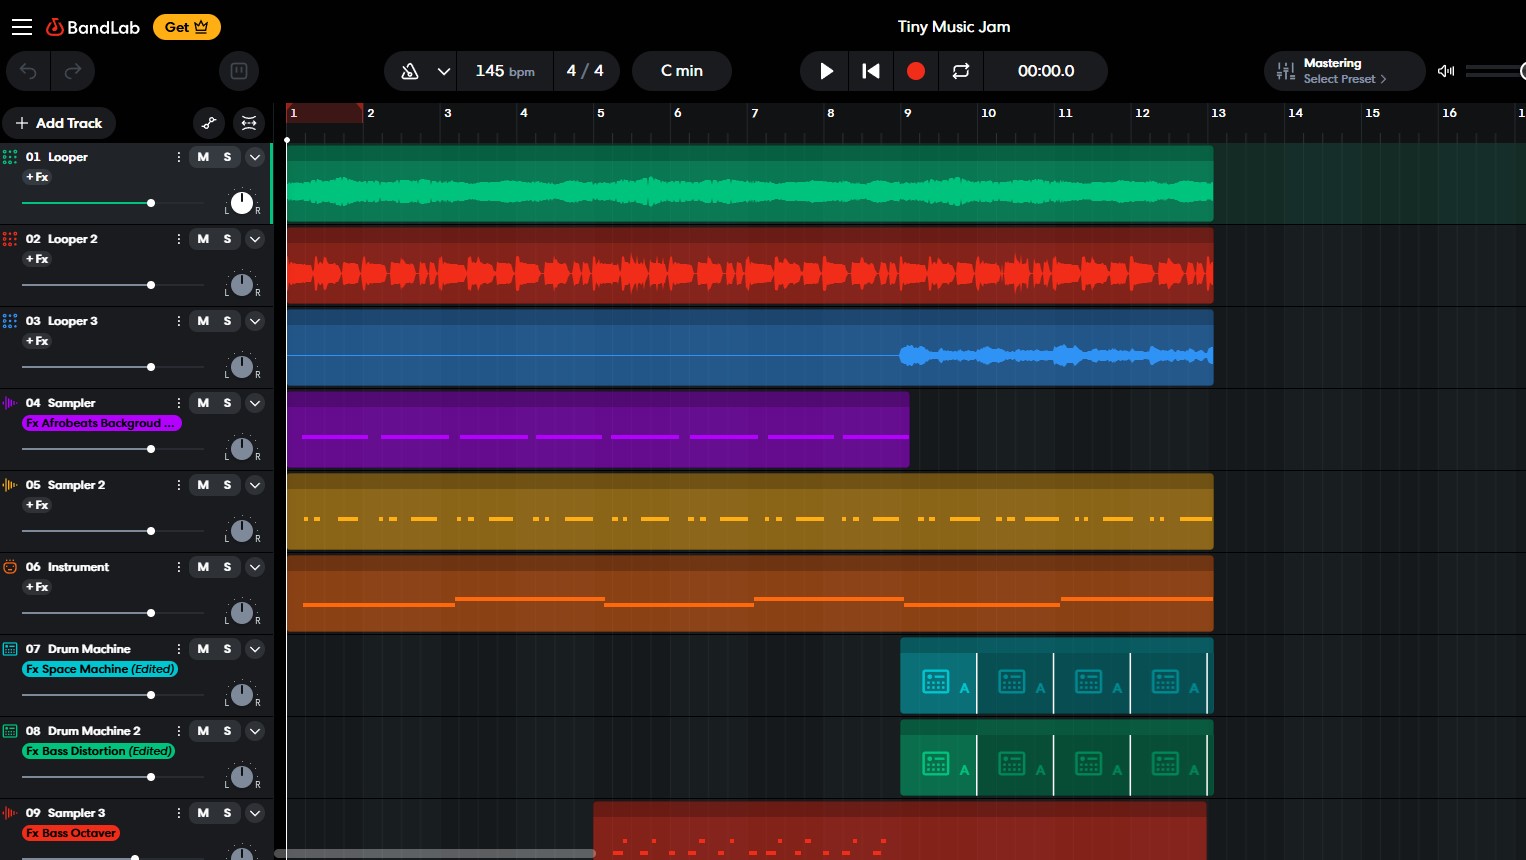Open the 06 Instrument track options menu
The width and height of the screenshot is (1526, 860).
coord(179,567)
